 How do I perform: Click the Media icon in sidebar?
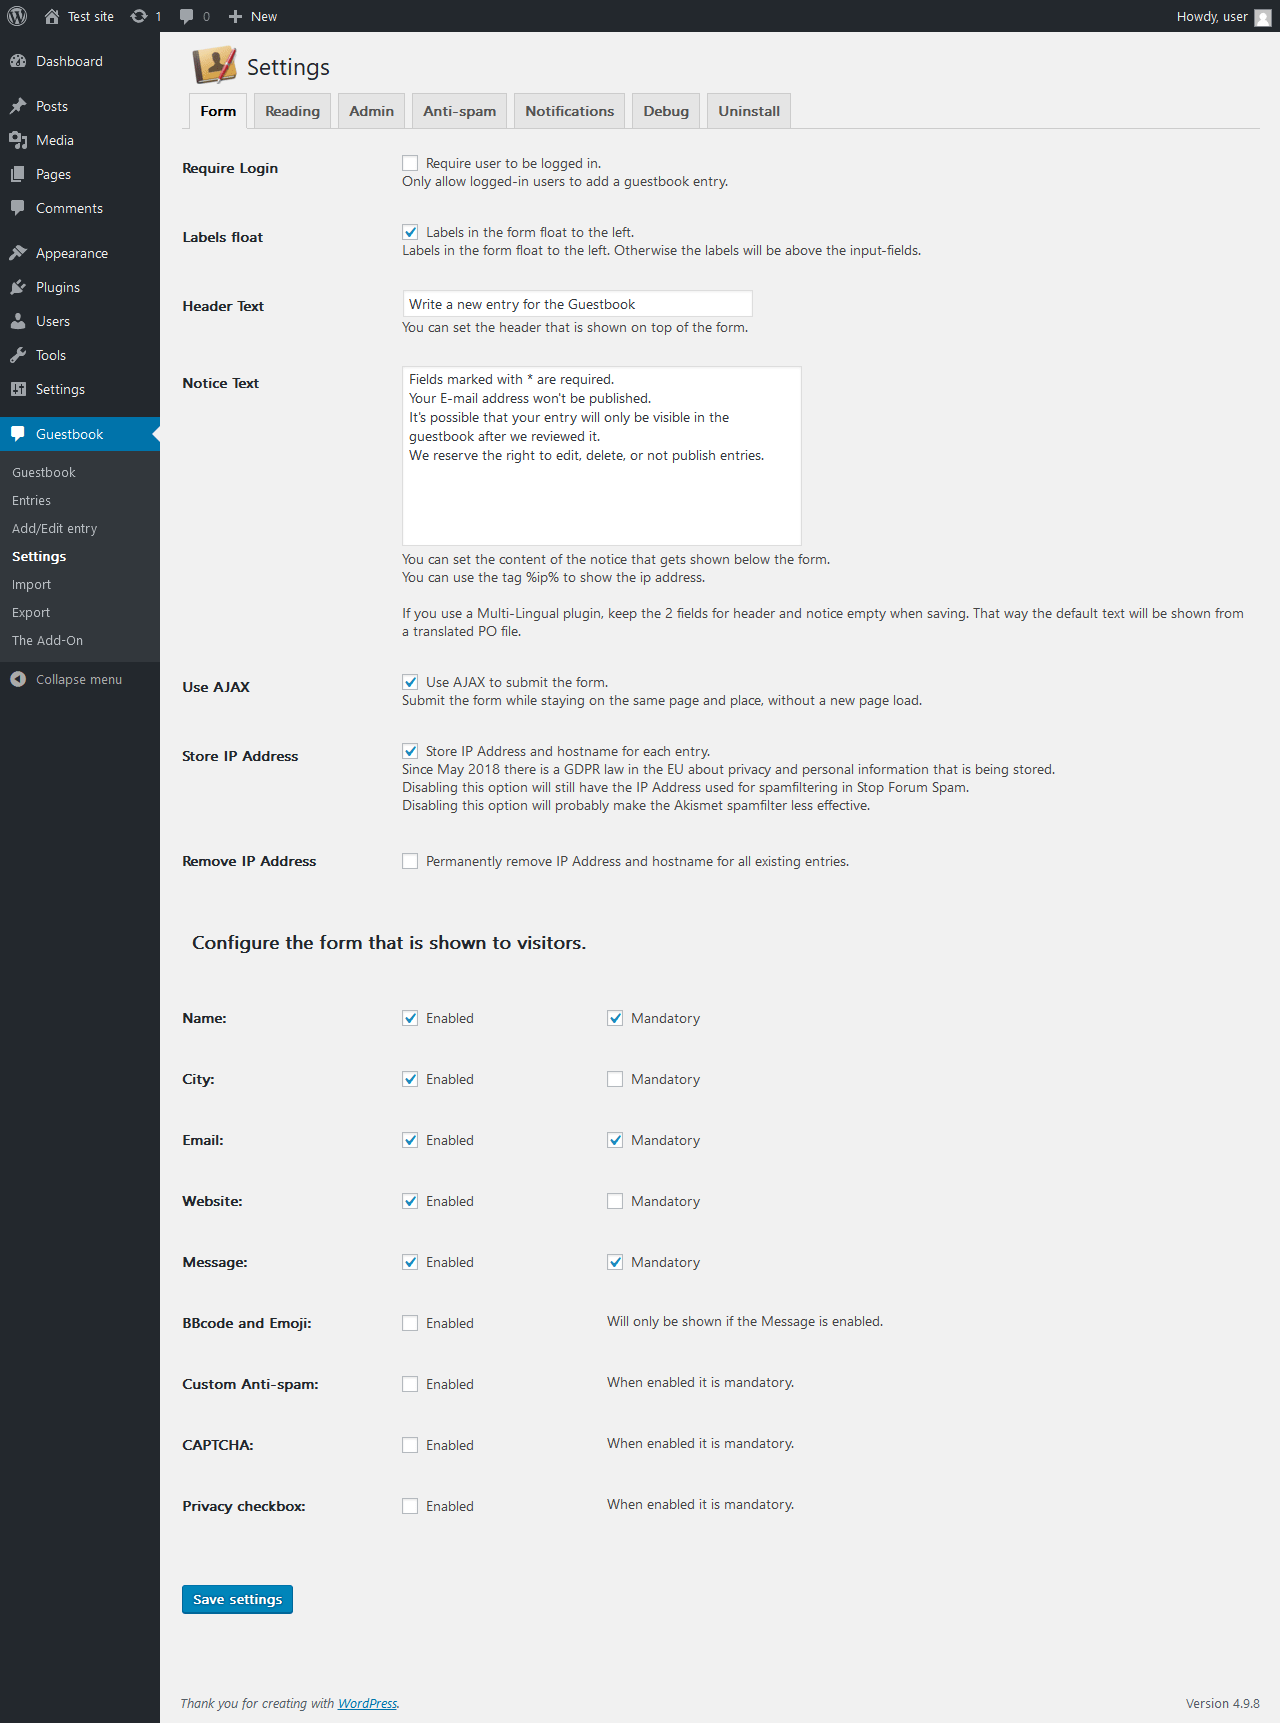18,140
